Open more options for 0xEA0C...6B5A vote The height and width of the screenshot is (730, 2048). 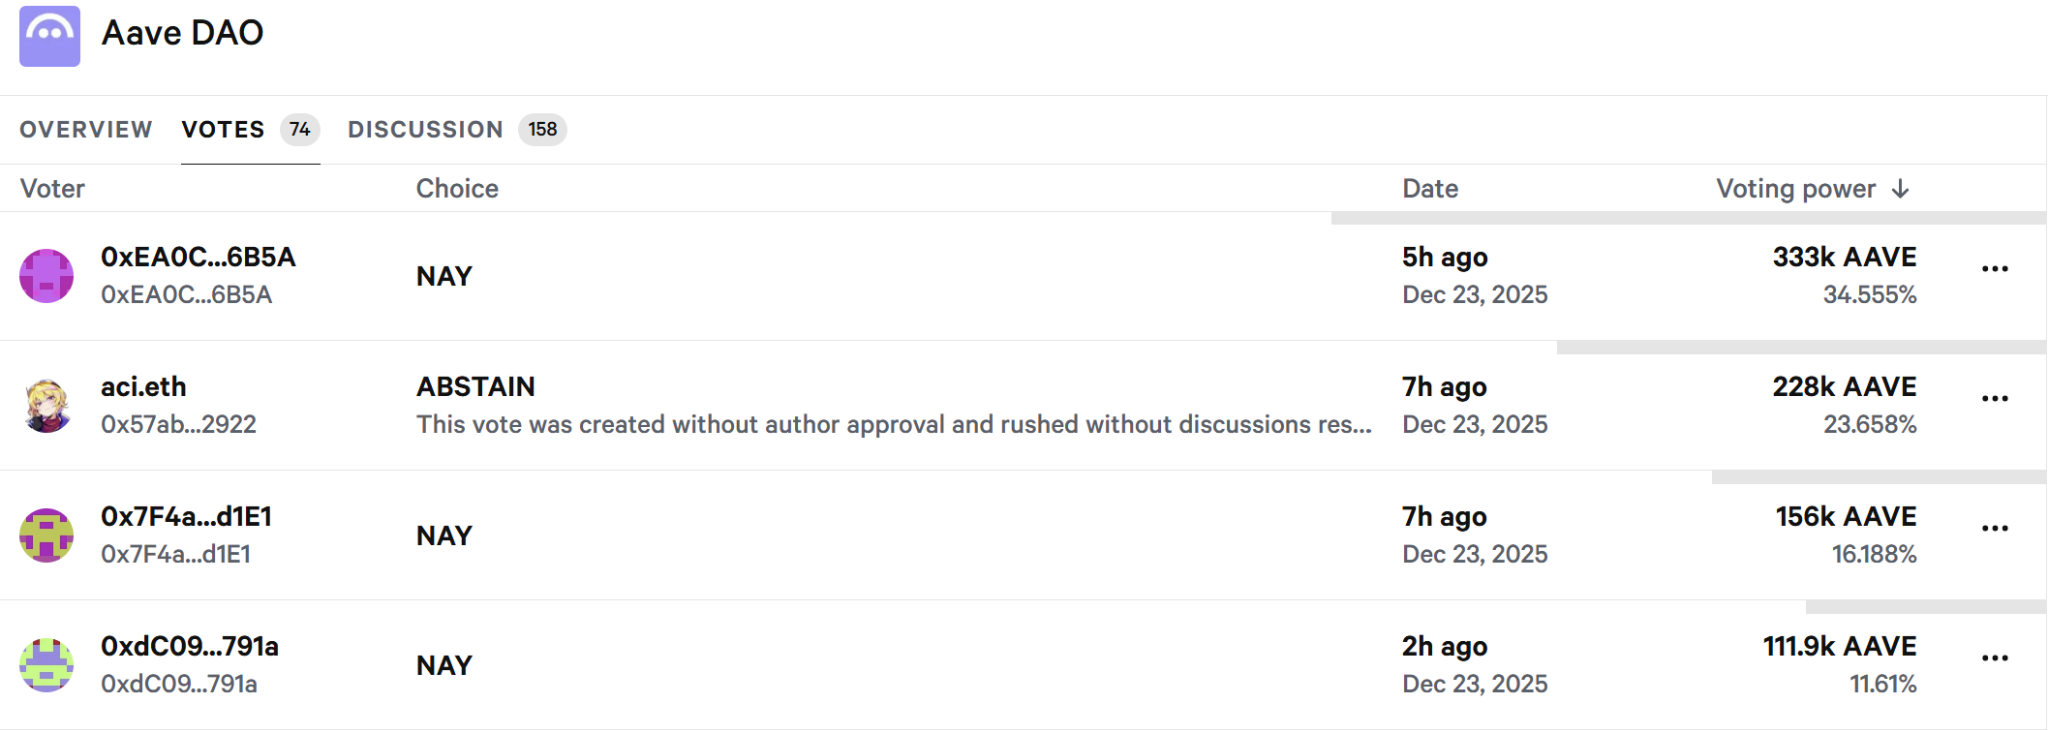[1994, 269]
